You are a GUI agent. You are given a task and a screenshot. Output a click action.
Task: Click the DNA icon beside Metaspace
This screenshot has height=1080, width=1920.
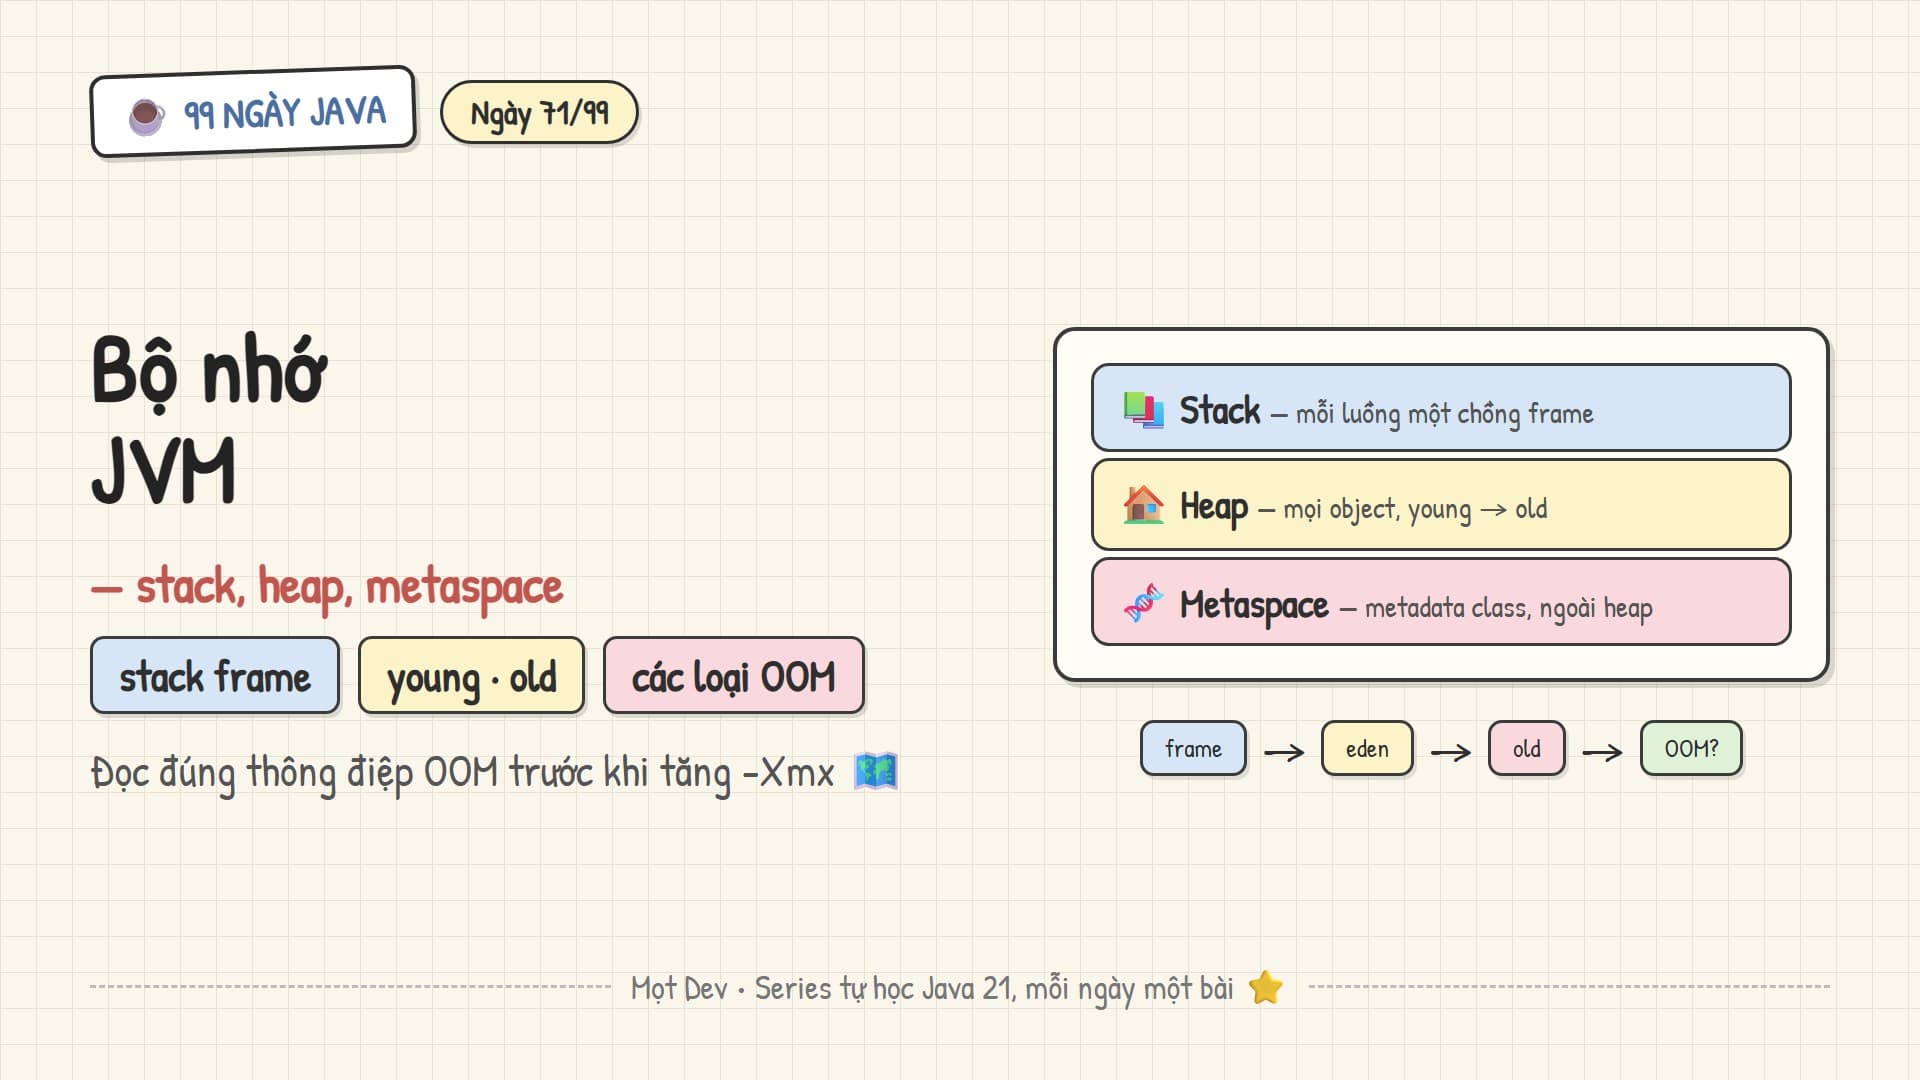click(x=1143, y=603)
